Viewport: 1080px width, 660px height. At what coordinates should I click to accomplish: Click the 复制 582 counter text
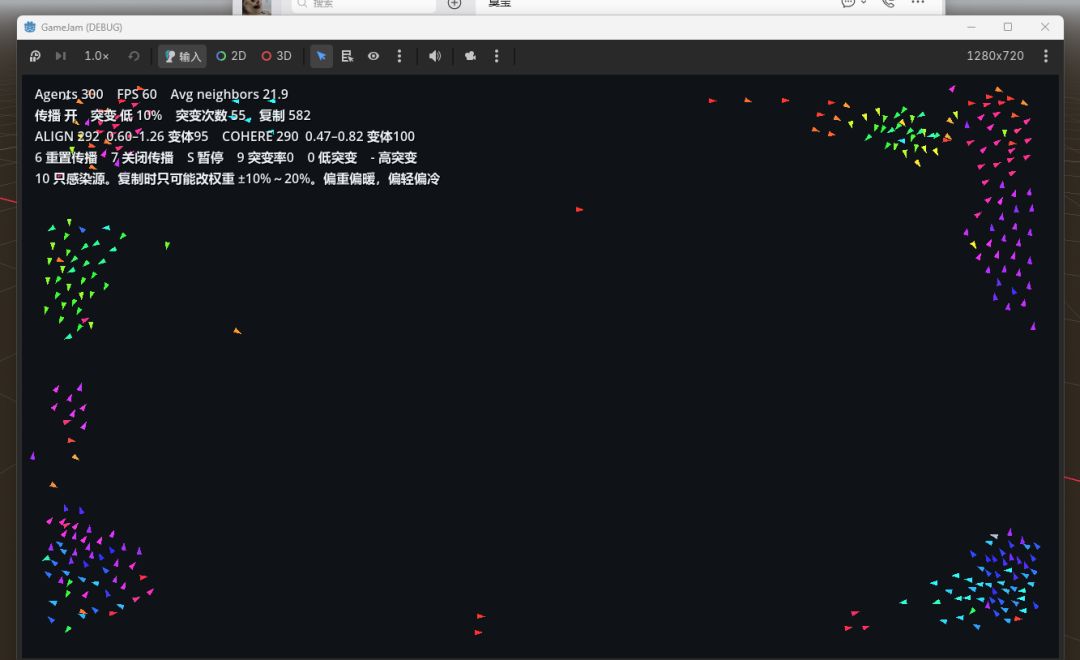(284, 115)
